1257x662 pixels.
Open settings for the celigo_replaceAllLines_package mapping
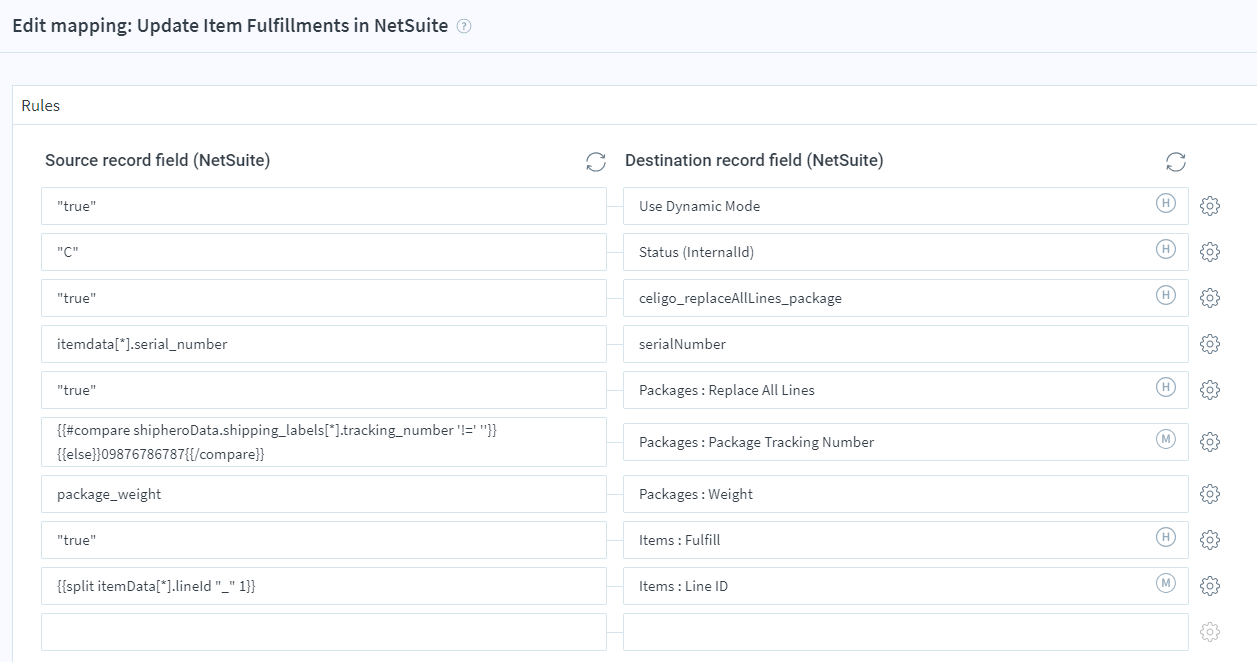1210,297
